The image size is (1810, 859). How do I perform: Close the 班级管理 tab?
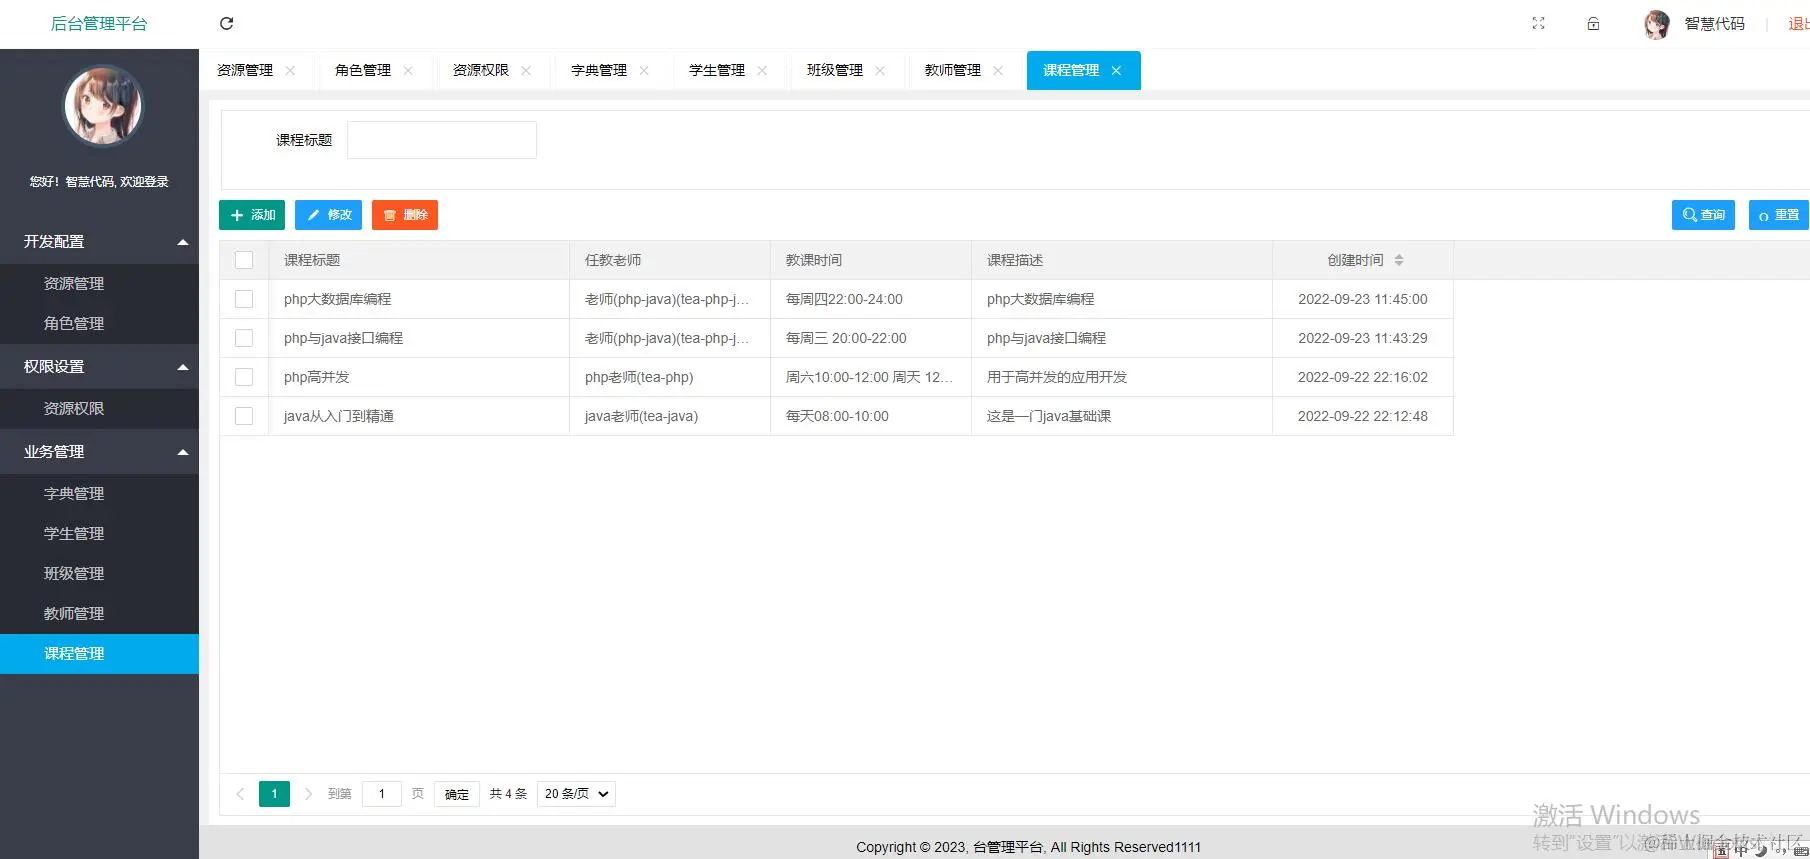880,70
